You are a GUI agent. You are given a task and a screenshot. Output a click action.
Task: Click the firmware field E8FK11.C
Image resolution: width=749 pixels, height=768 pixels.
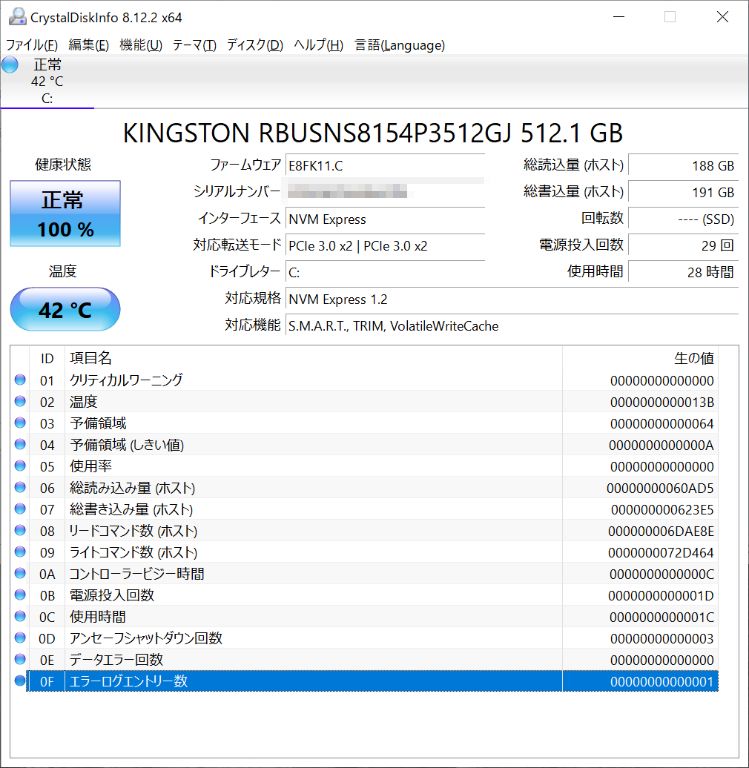tap(385, 166)
